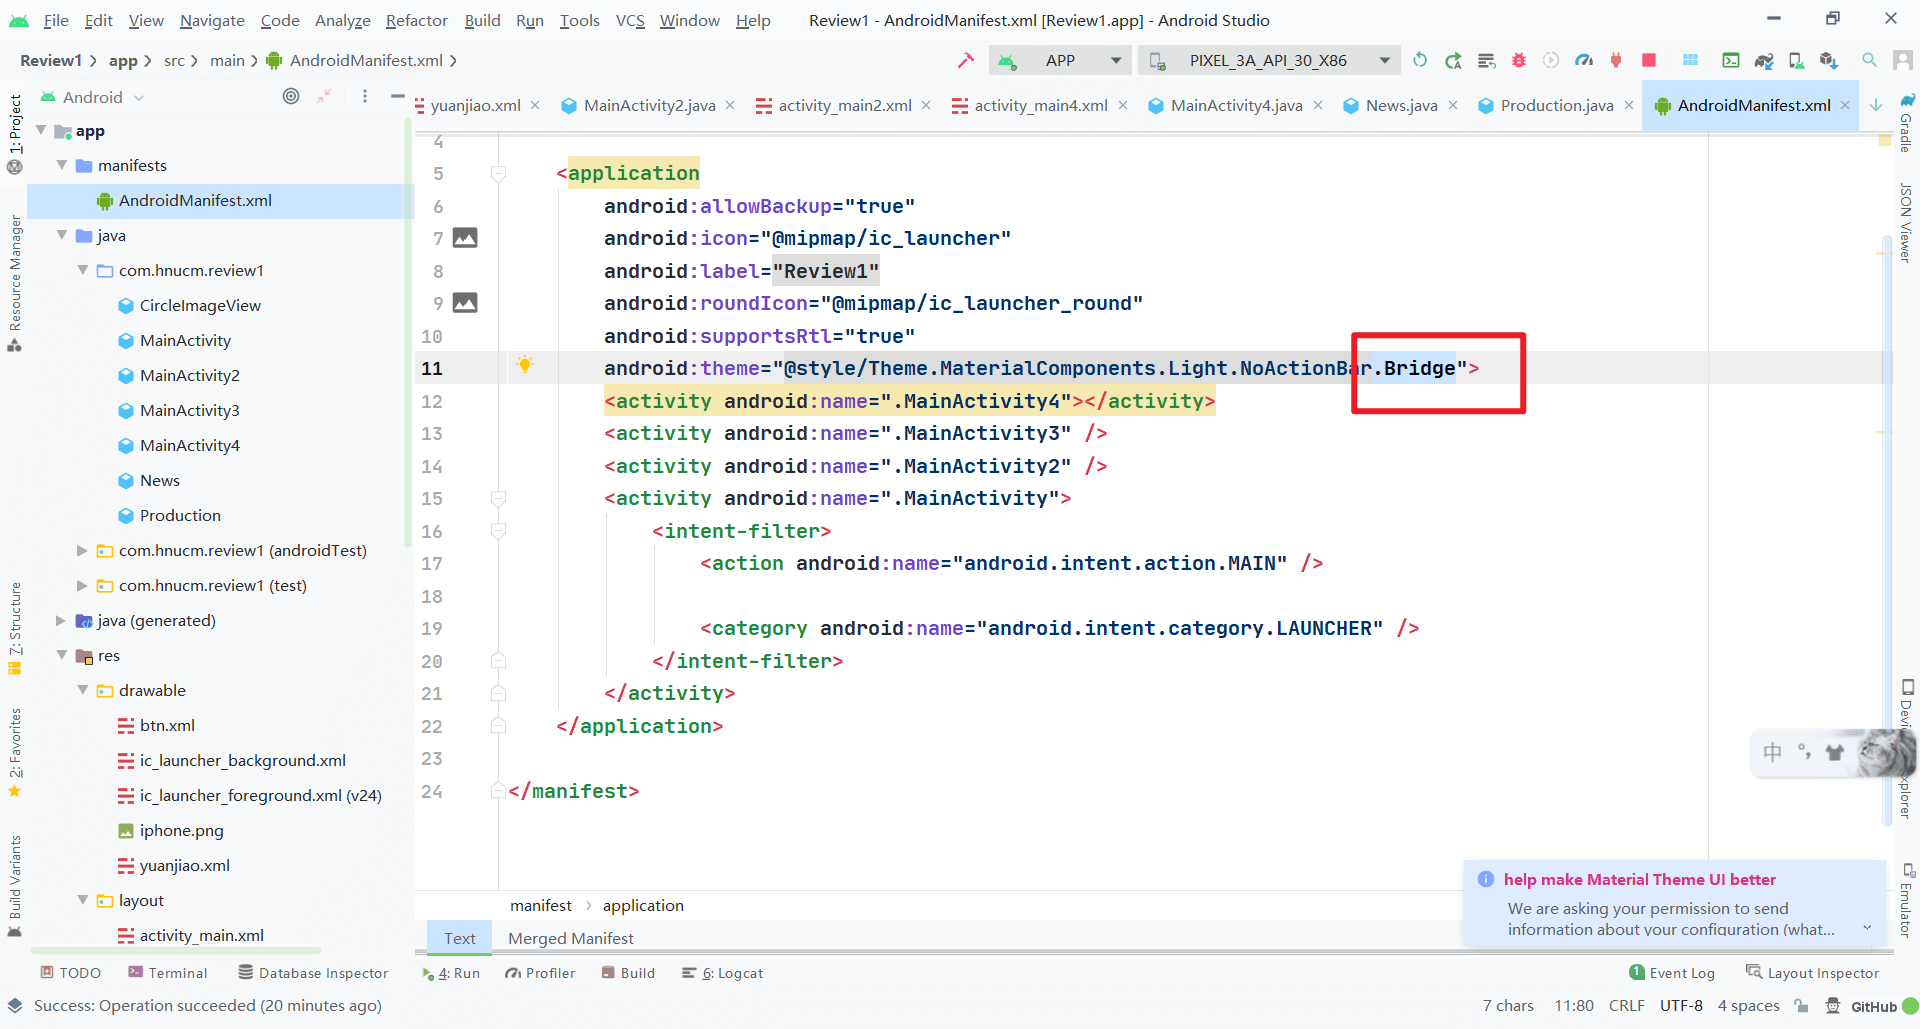
Task: Click the Debug bug icon
Action: pos(1518,61)
